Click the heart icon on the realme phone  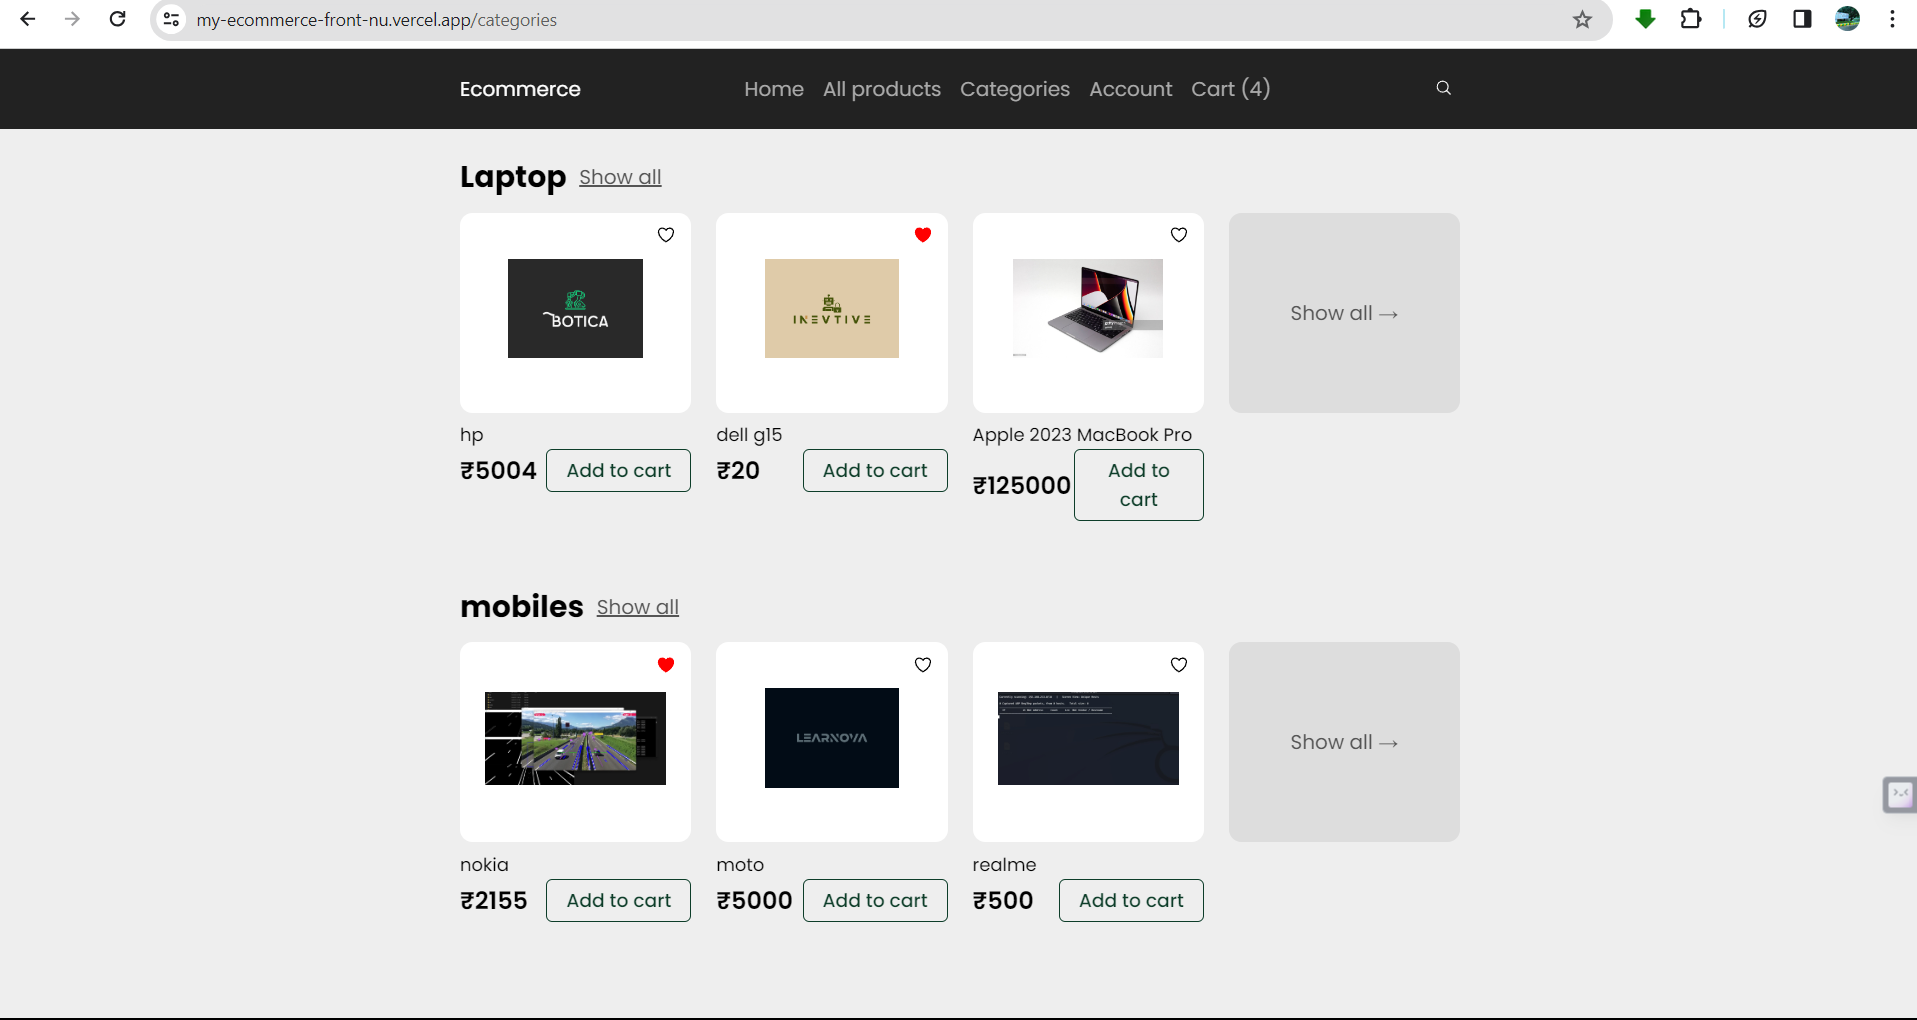tap(1179, 664)
